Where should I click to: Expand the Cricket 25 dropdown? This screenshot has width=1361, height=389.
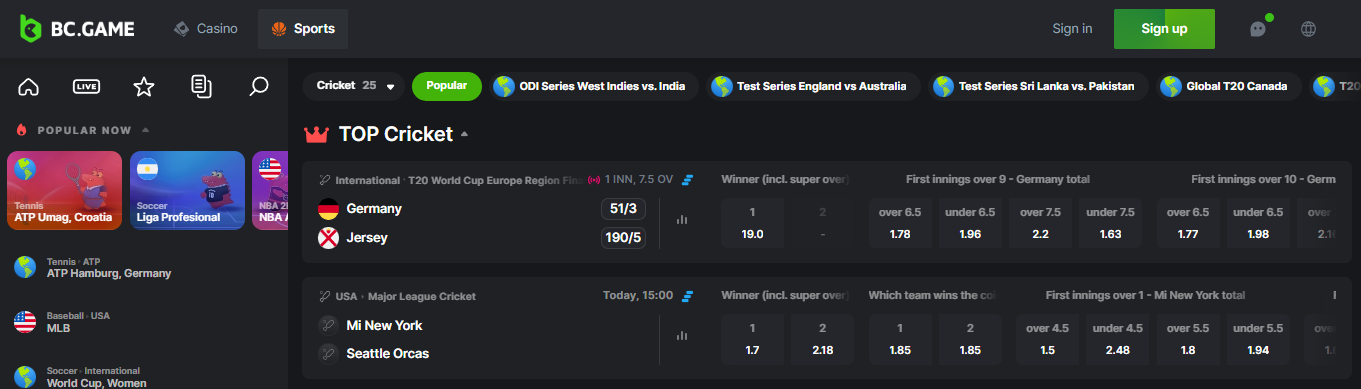354,86
